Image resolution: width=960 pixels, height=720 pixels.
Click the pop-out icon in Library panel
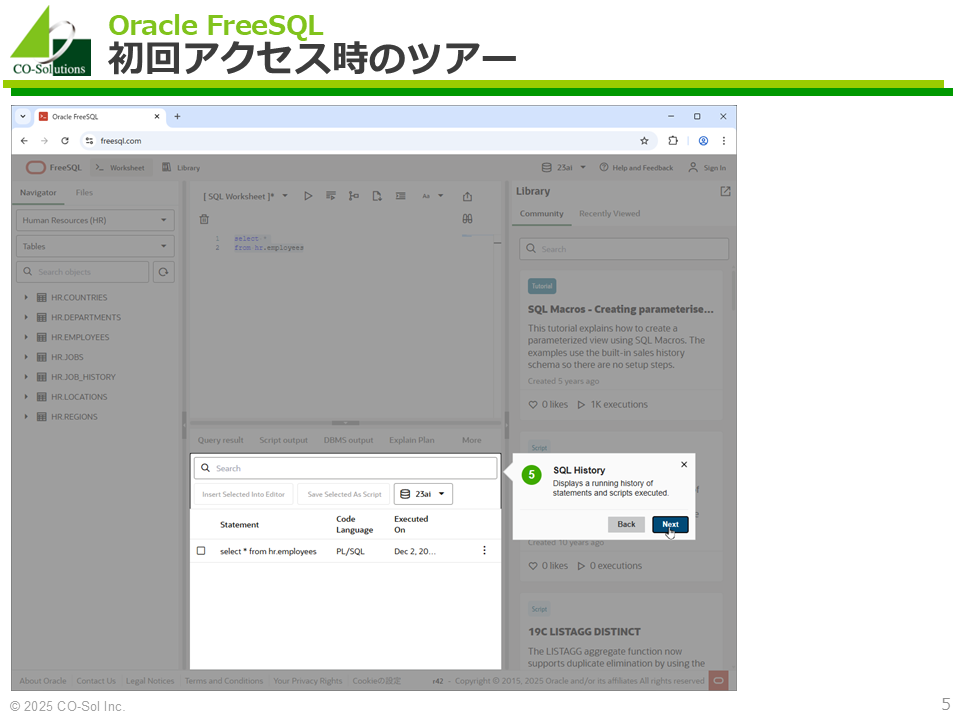pos(725,192)
